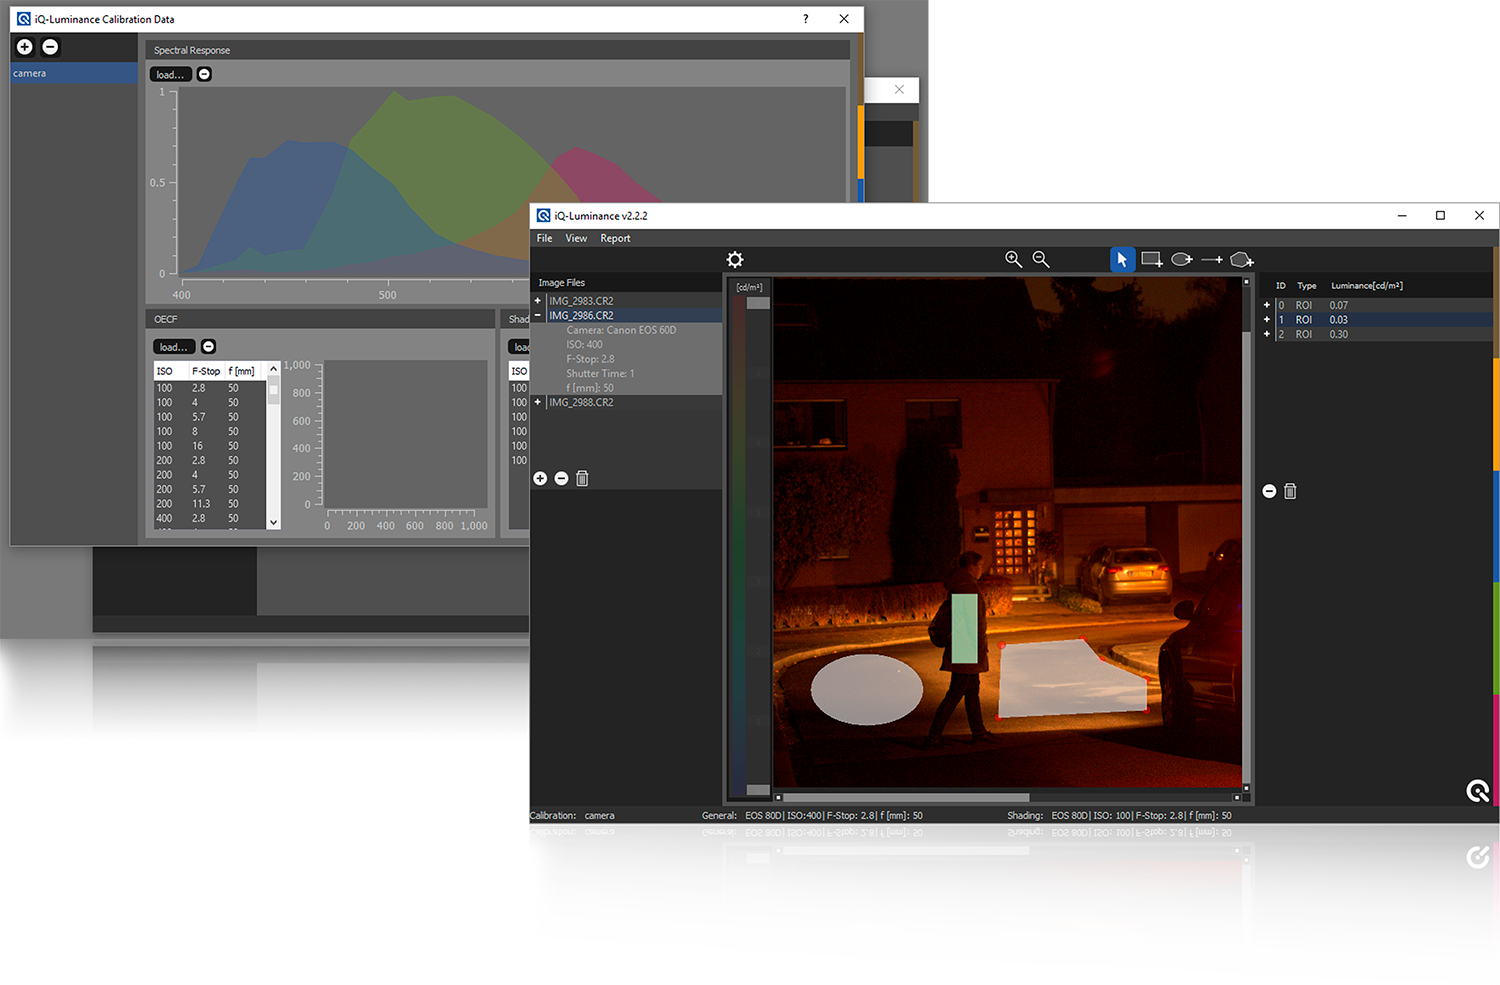Open the Report menu
This screenshot has width=1500, height=985.
click(615, 238)
